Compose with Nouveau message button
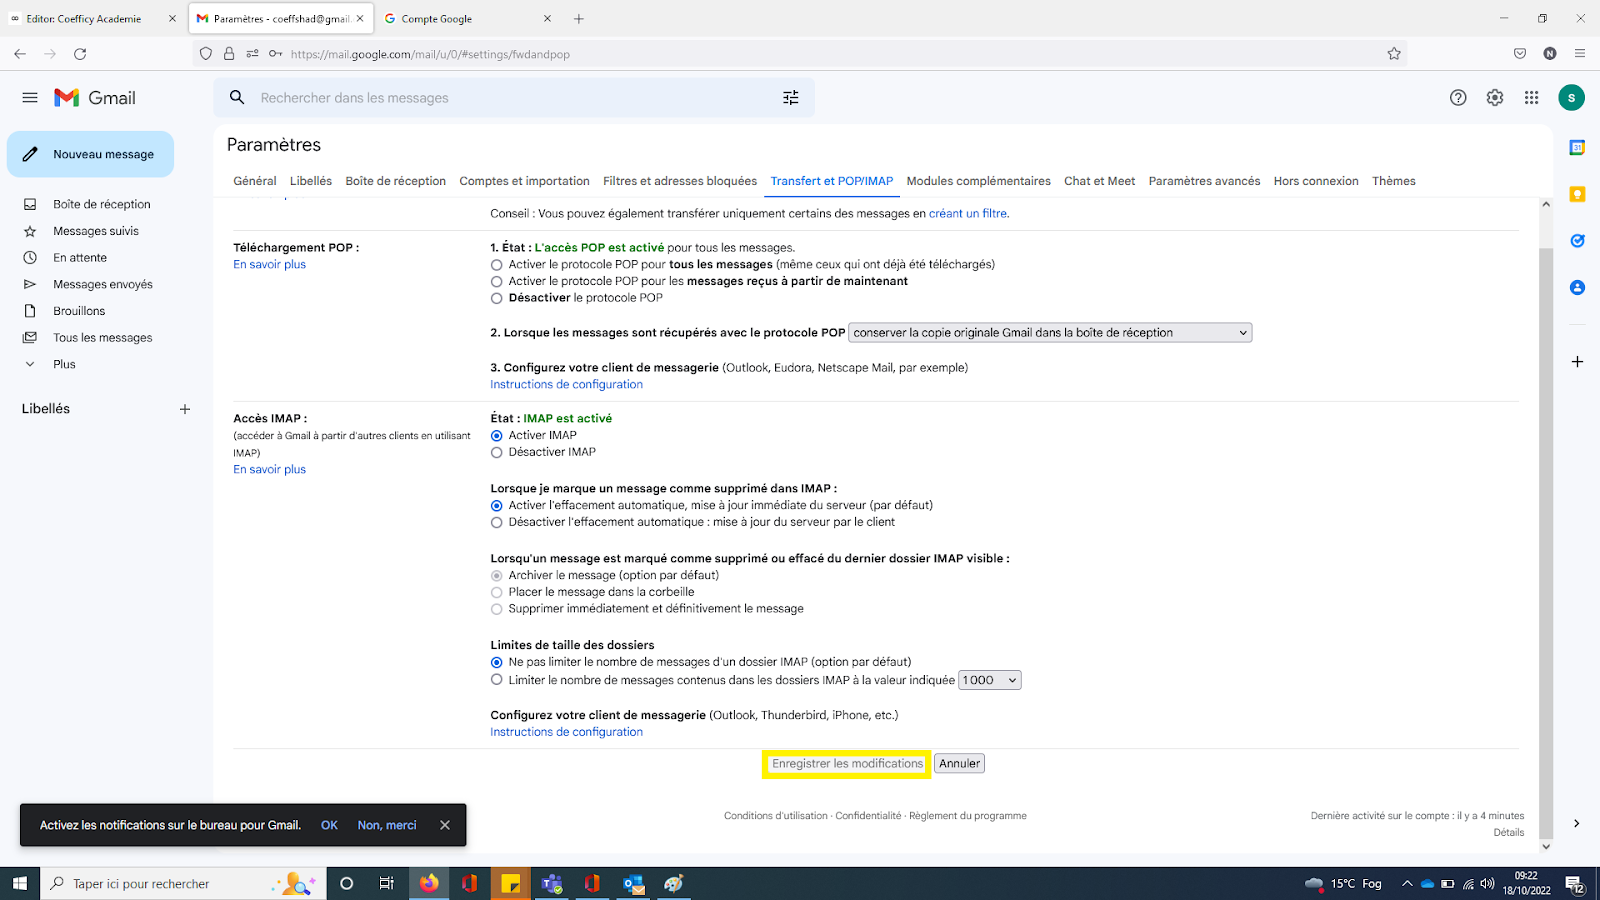This screenshot has height=900, width=1600. pos(91,154)
